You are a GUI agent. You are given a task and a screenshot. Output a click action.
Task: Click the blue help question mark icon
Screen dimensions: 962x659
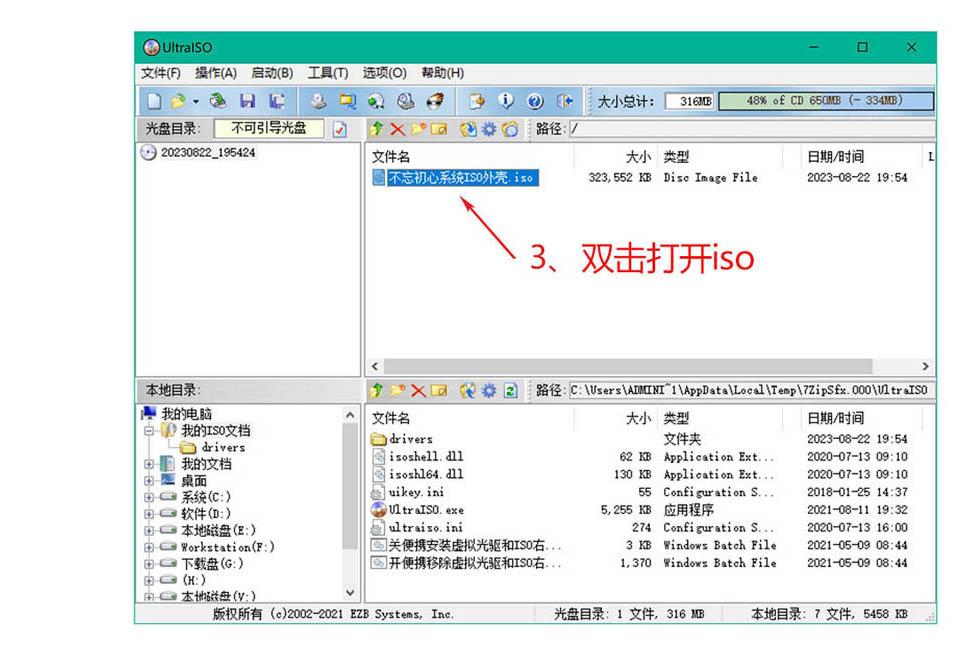click(x=535, y=101)
